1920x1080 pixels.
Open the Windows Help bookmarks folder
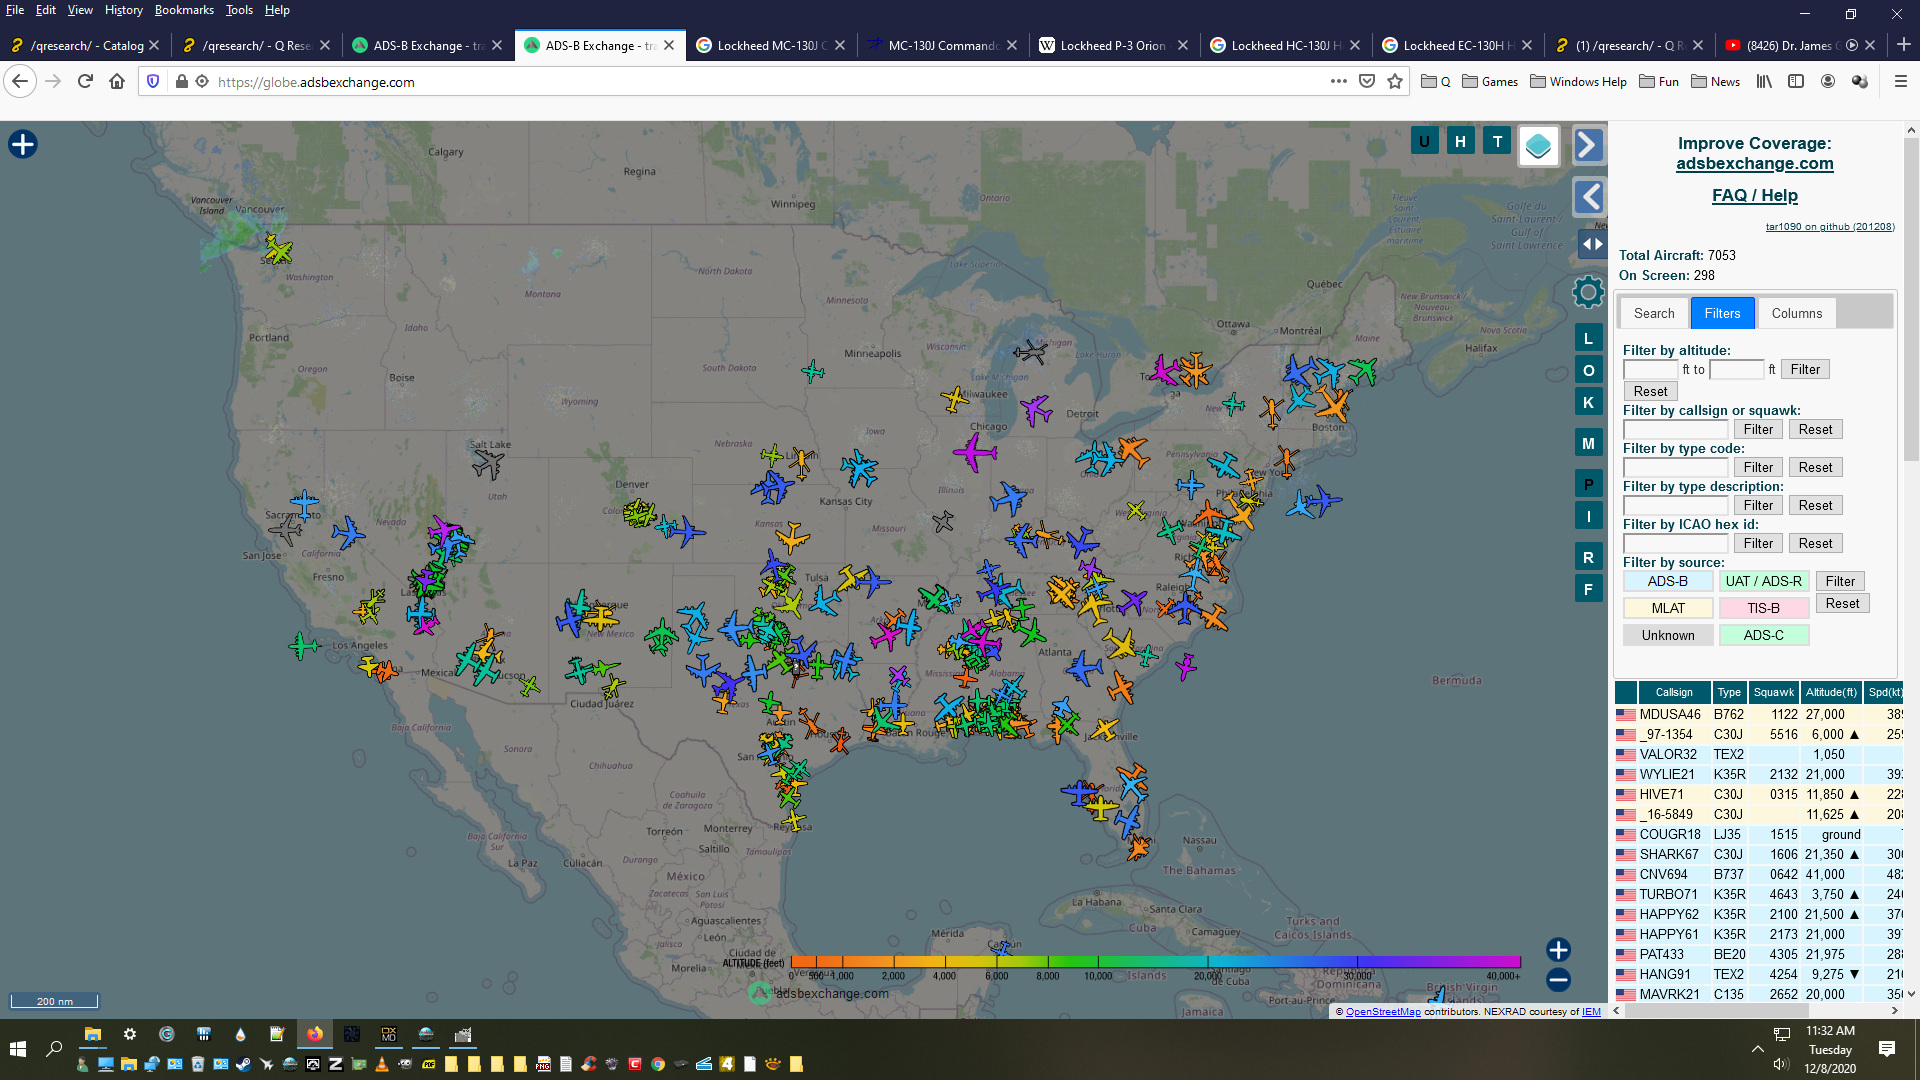1577,82
